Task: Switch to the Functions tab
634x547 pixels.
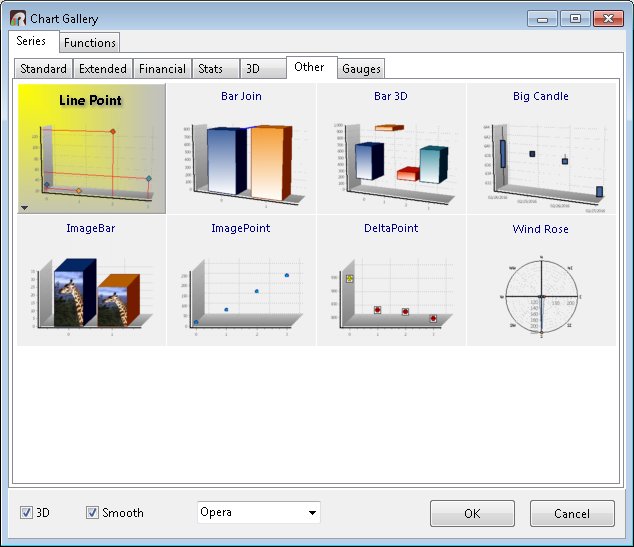Action: coord(90,42)
